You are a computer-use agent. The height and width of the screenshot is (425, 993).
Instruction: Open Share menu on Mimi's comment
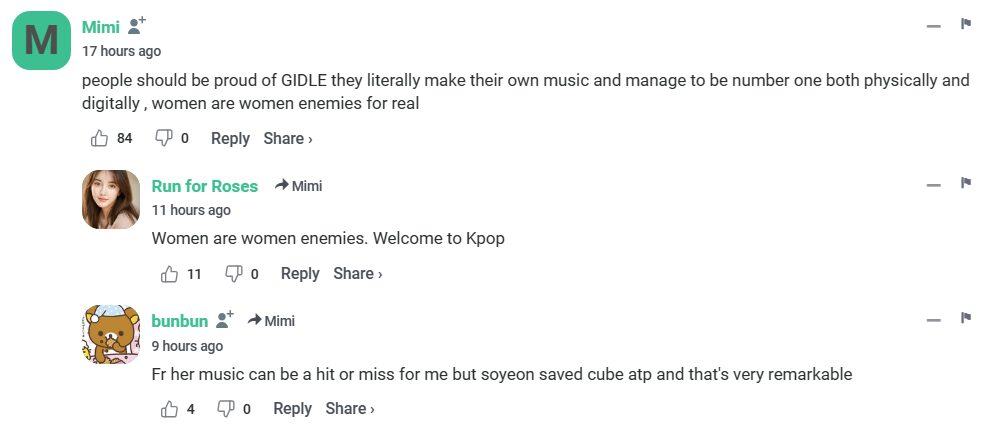288,138
